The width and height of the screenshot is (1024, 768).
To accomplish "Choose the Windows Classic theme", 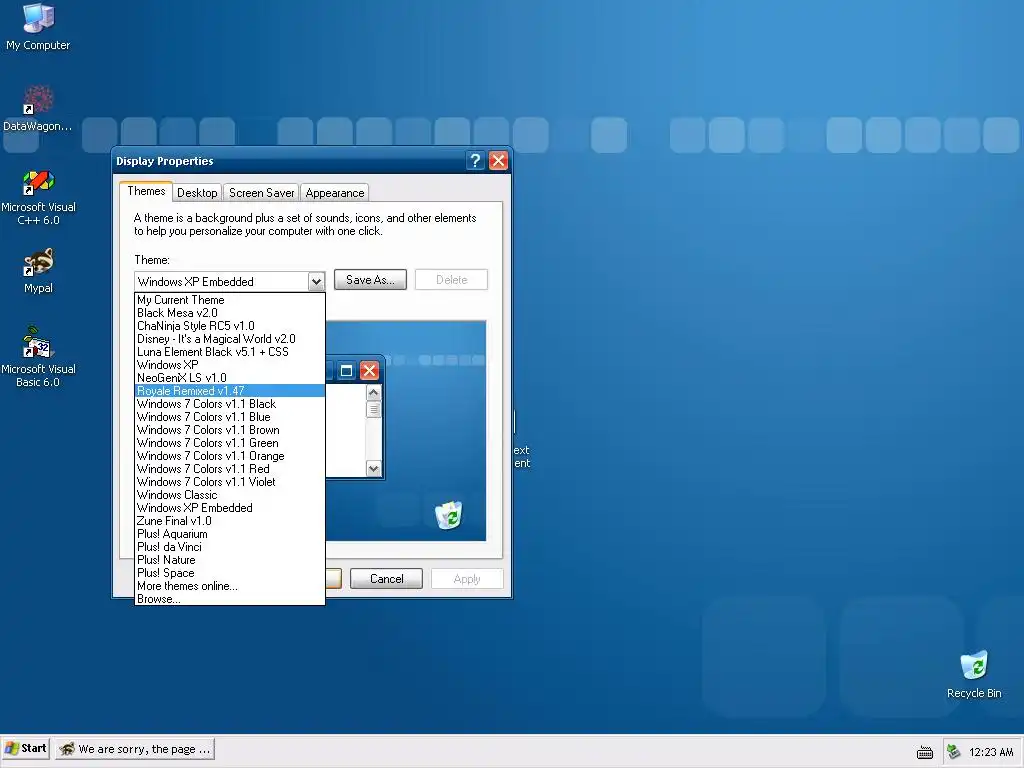I will (x=230, y=495).
